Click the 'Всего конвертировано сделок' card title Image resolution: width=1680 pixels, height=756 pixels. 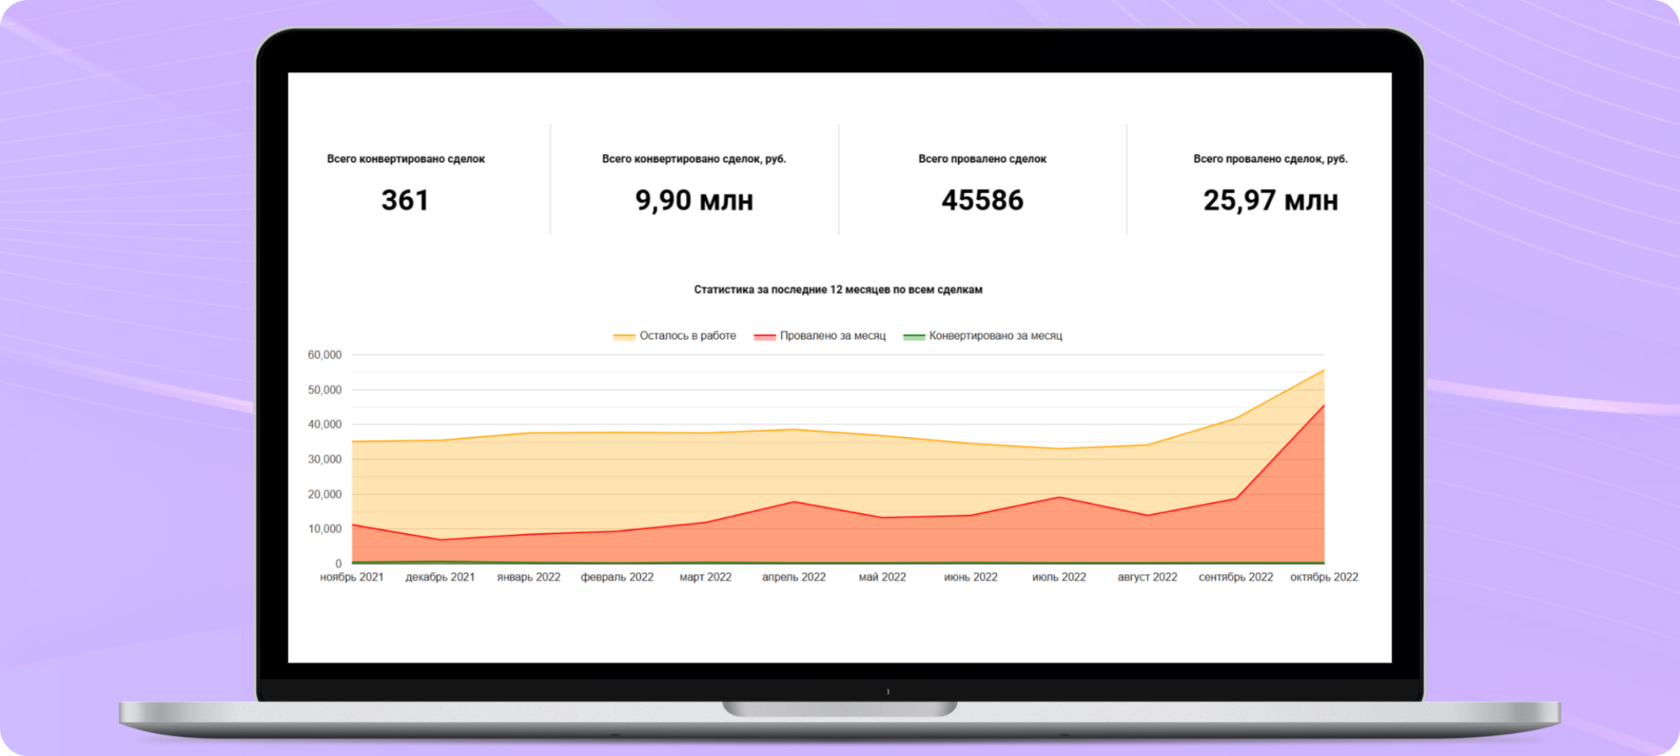point(406,159)
